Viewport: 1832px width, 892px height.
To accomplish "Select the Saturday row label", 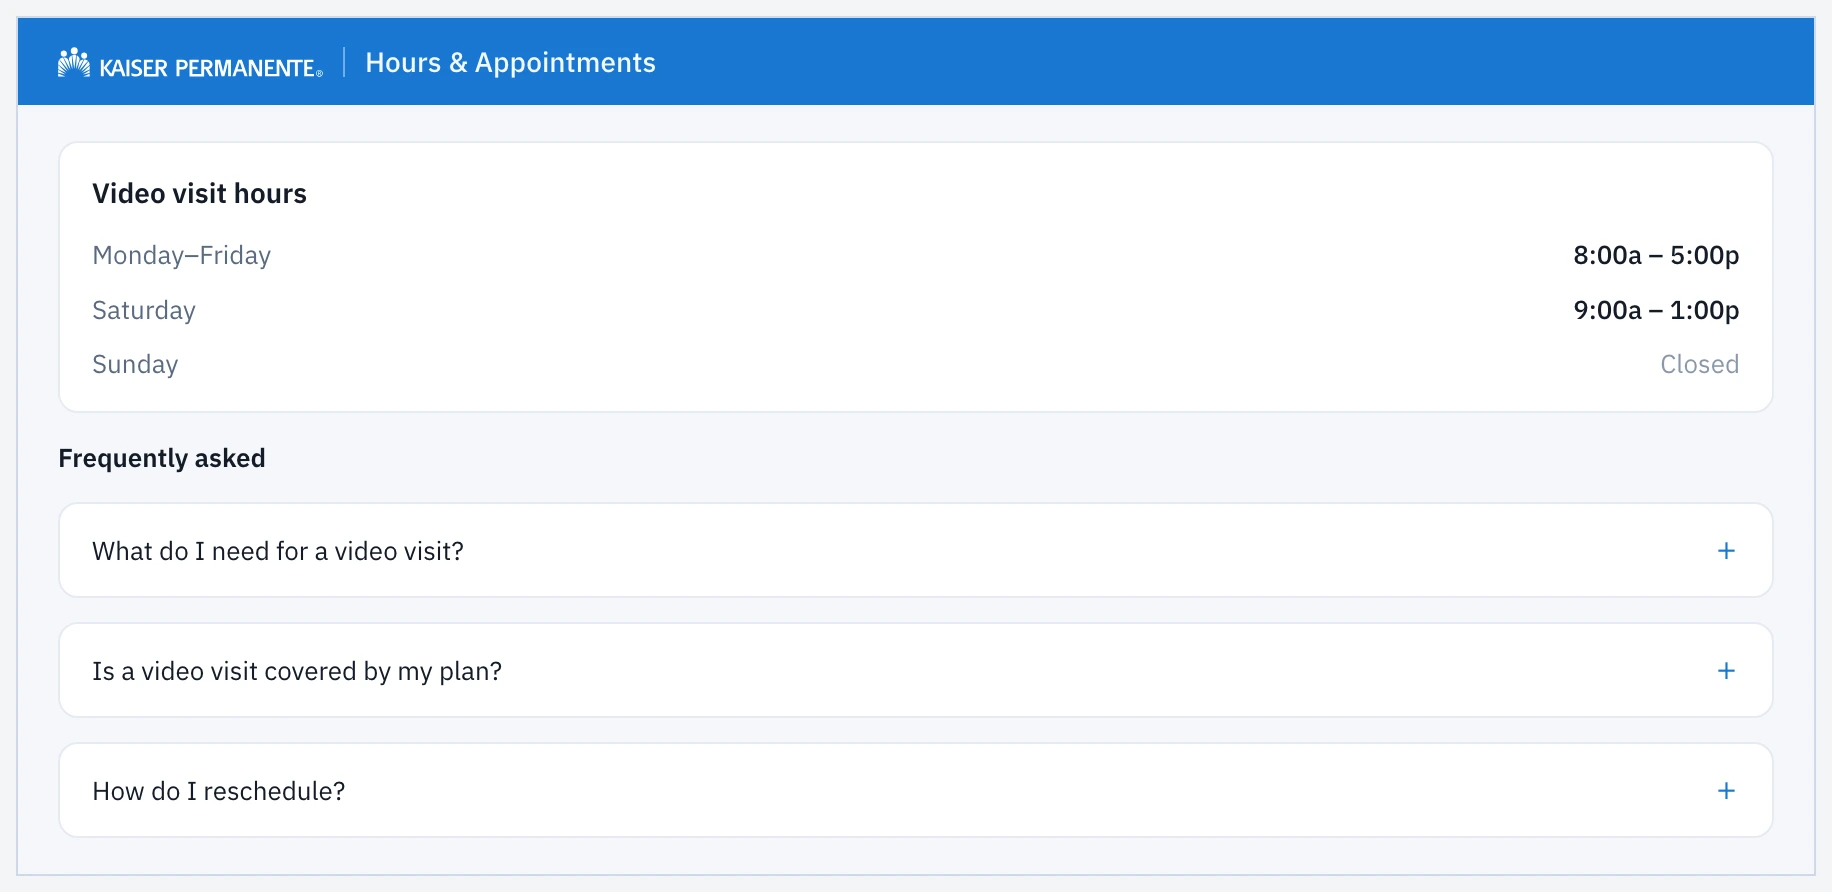I will click(x=144, y=311).
